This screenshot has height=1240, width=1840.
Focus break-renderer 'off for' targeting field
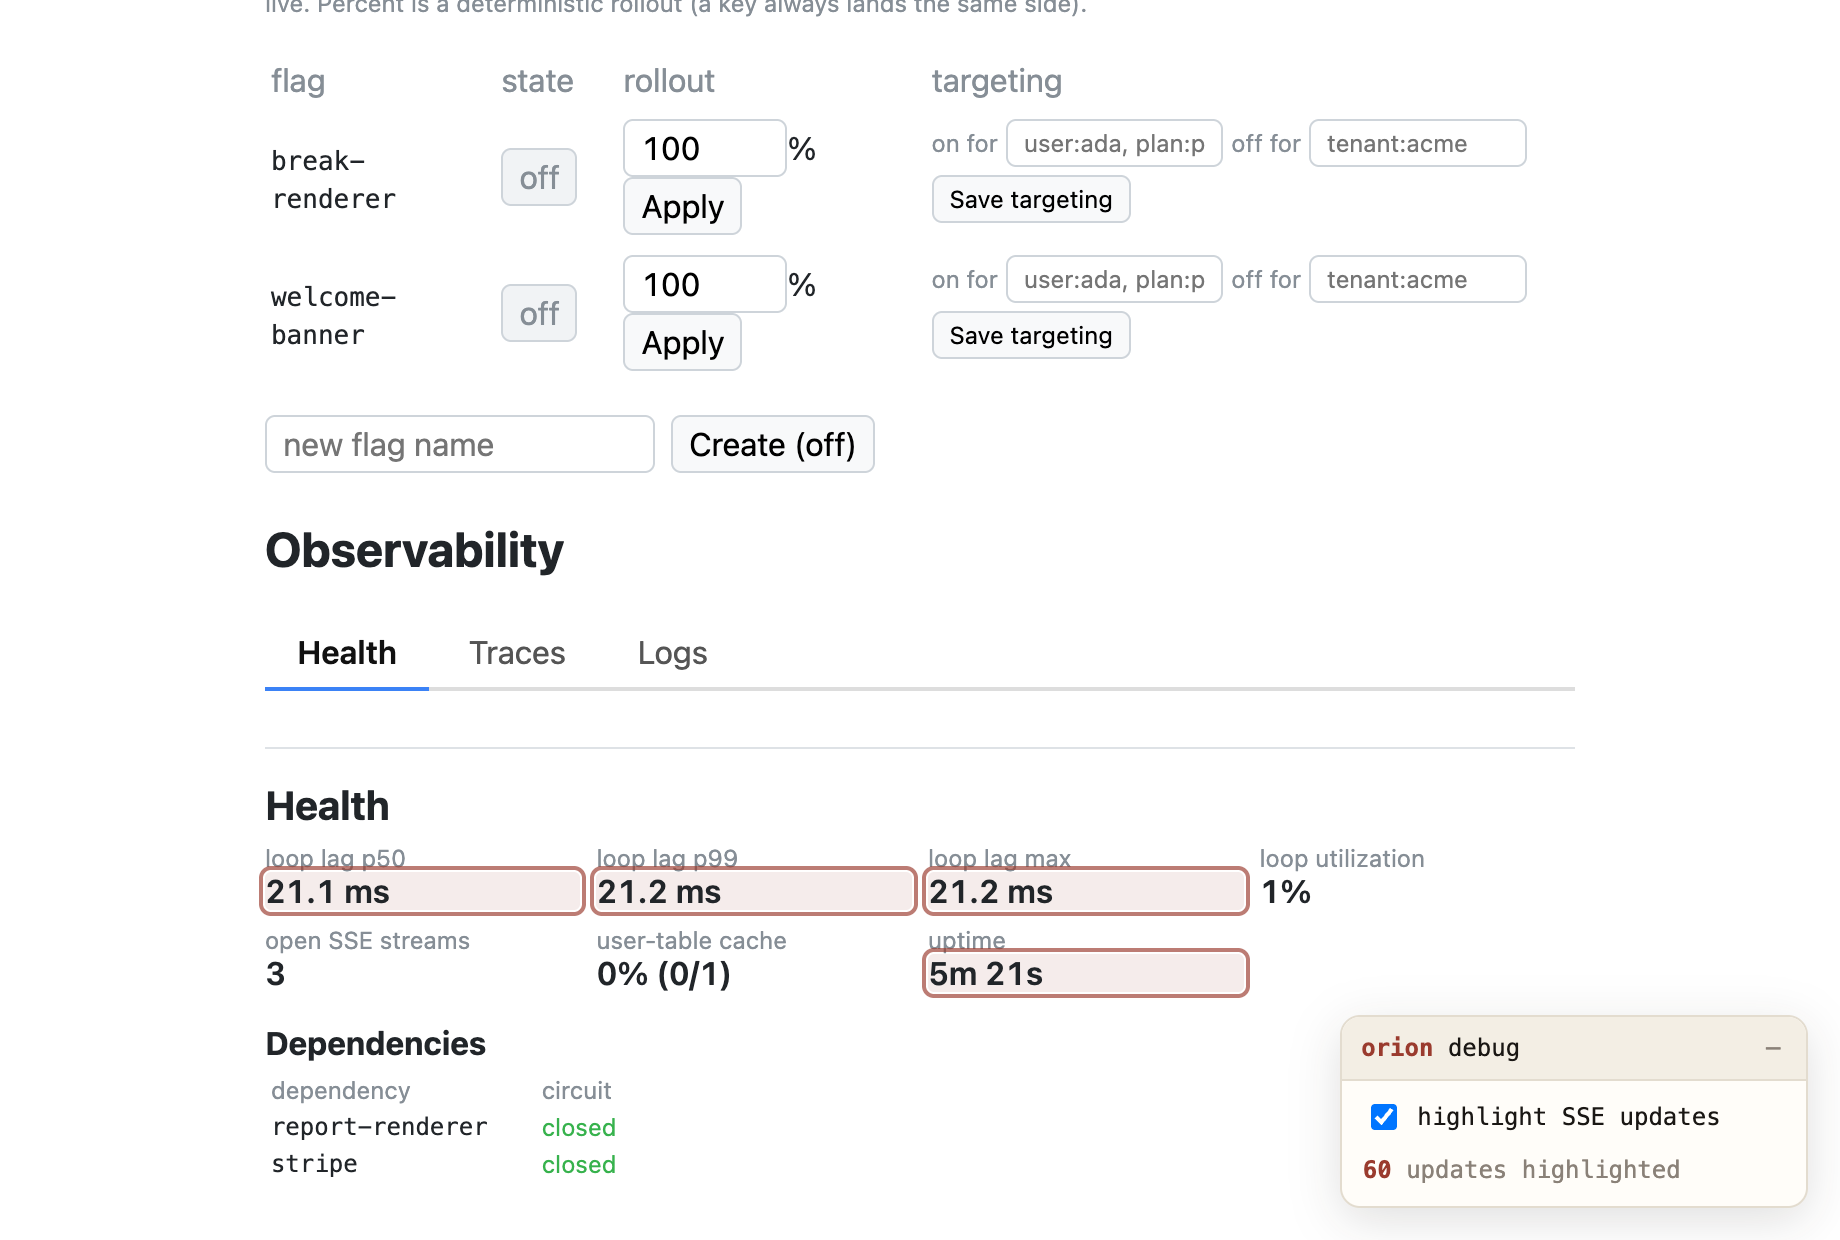click(x=1417, y=143)
